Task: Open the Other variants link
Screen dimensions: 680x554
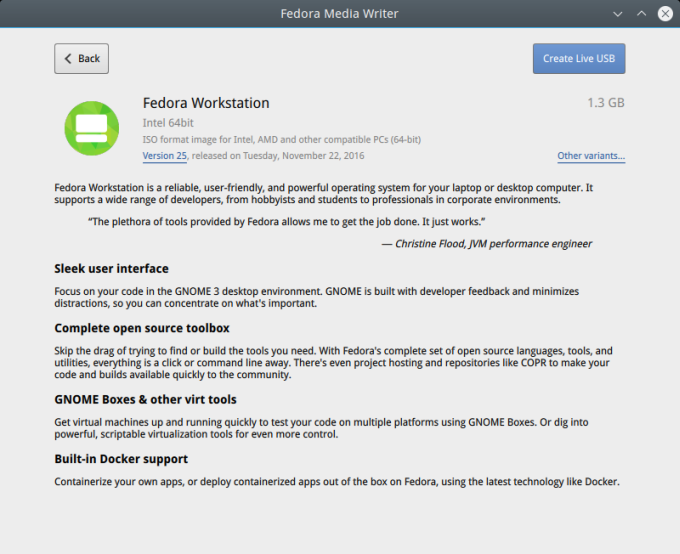Action: (x=591, y=156)
